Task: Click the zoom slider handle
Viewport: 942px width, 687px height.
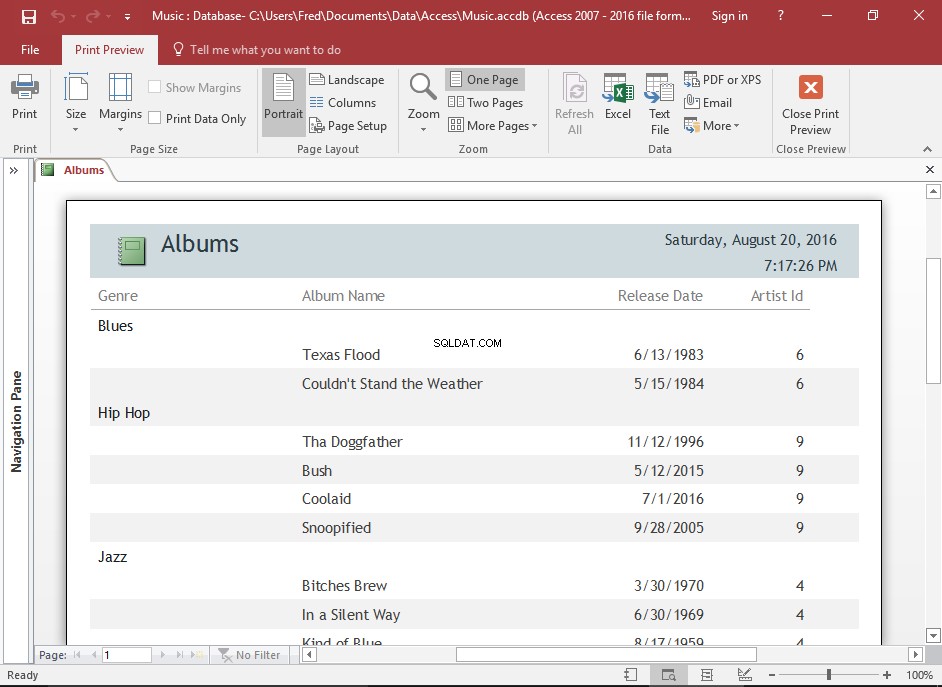Action: (829, 675)
